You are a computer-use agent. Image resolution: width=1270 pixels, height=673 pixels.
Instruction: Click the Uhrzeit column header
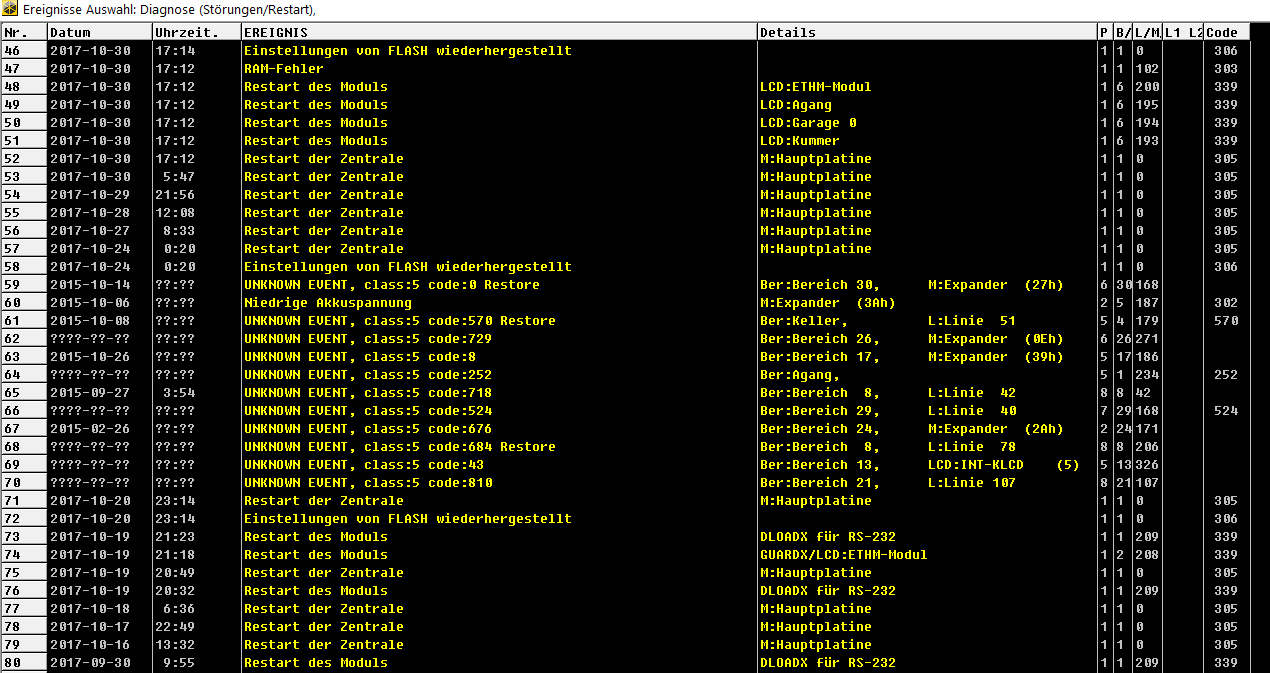click(x=195, y=32)
